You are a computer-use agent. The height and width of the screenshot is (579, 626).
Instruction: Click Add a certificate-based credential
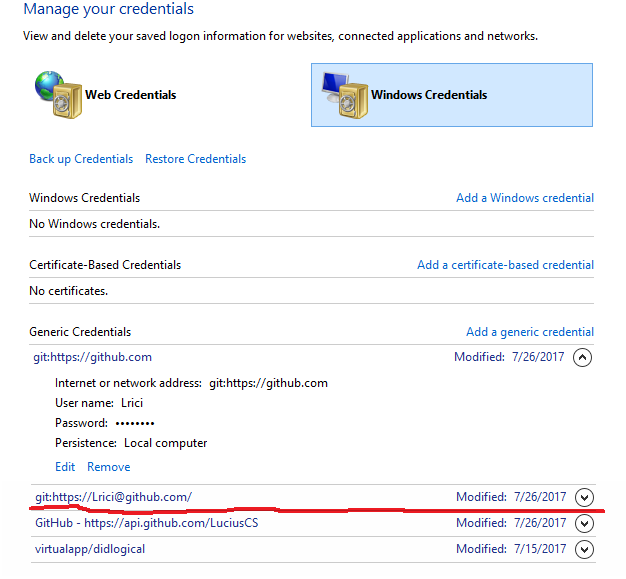point(505,265)
